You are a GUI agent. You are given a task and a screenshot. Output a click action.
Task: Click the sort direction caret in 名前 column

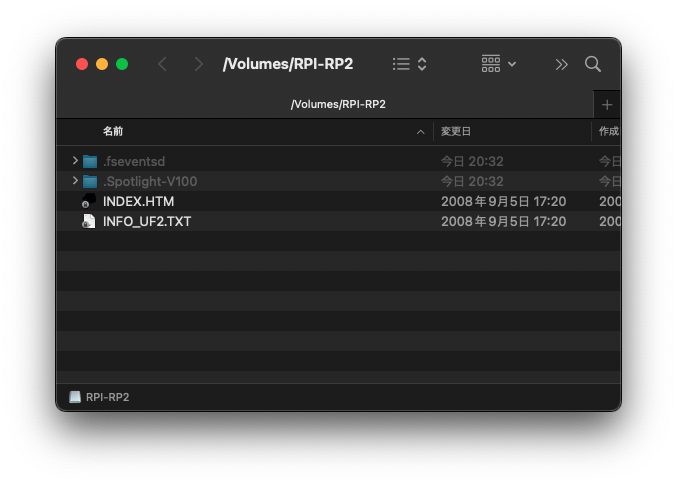[421, 132]
